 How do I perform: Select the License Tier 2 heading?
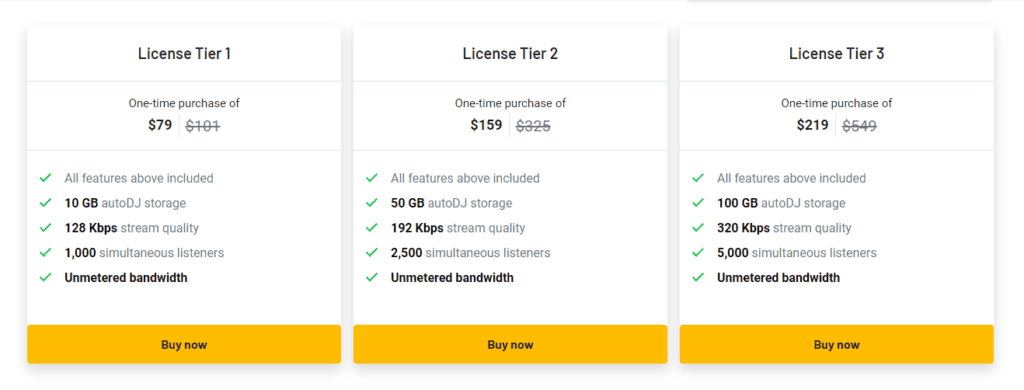tap(510, 54)
